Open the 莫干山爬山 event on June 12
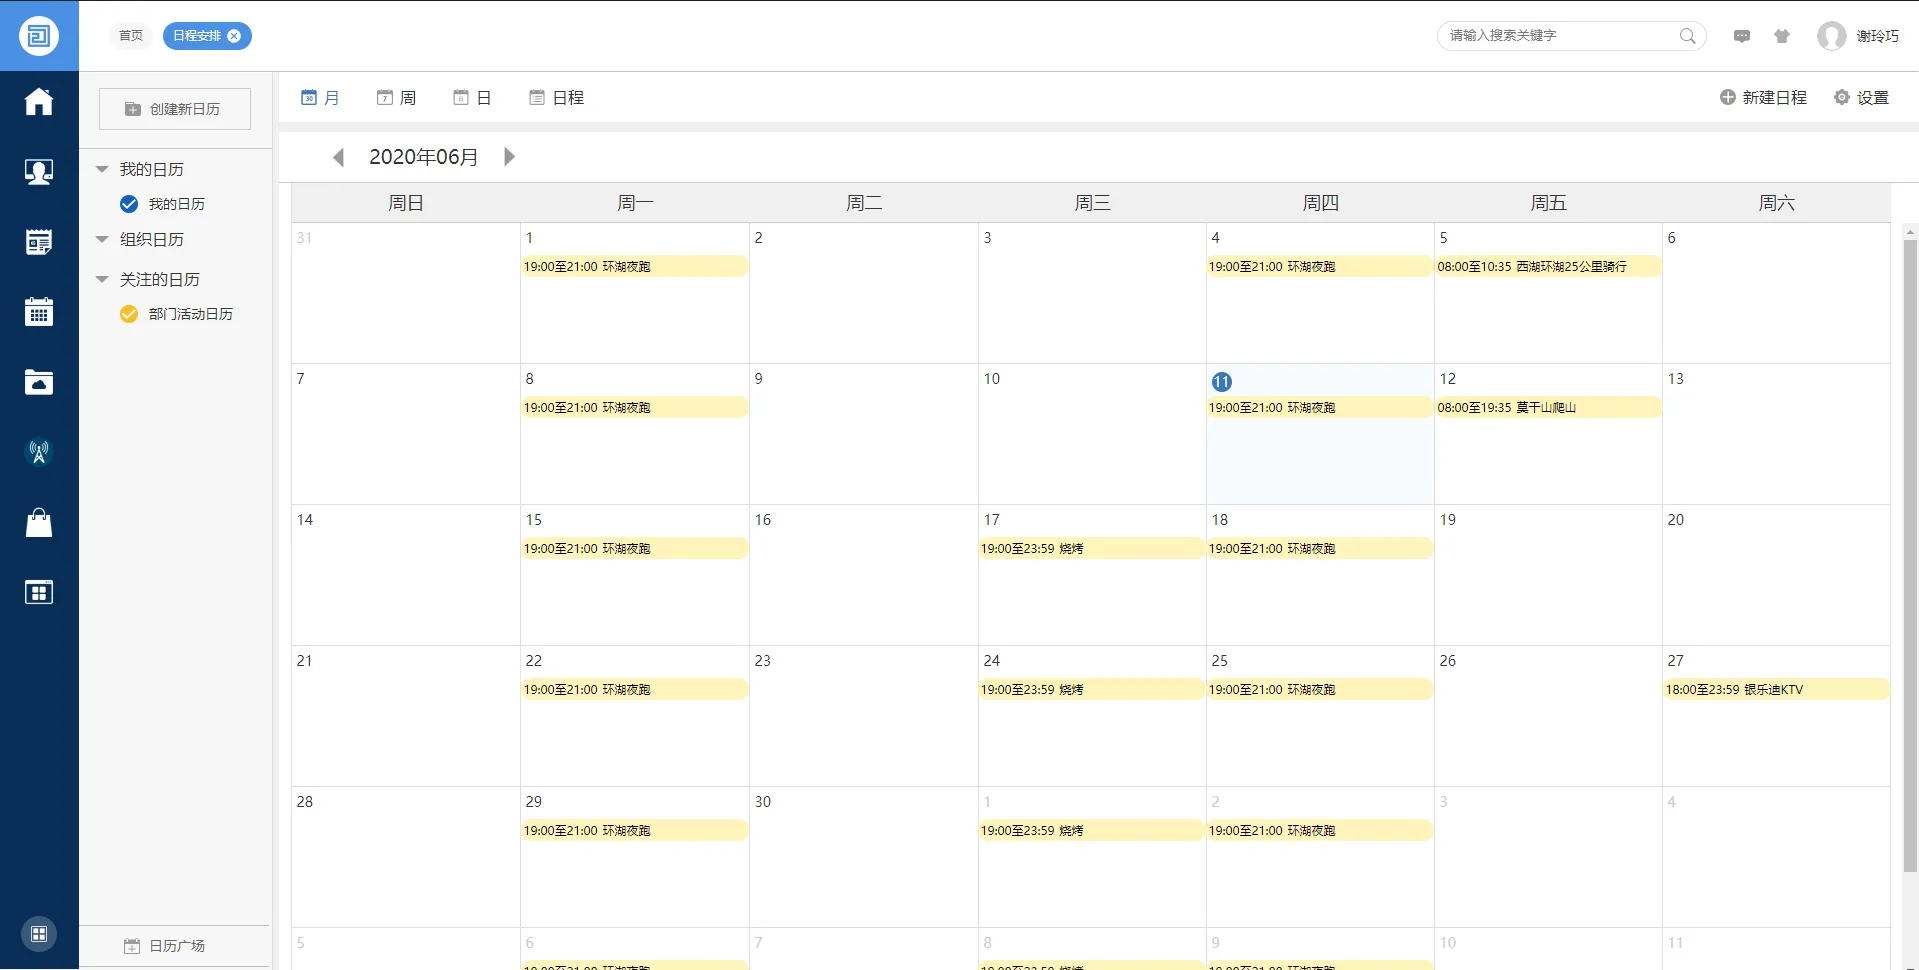Image resolution: width=1919 pixels, height=970 pixels. click(1546, 408)
